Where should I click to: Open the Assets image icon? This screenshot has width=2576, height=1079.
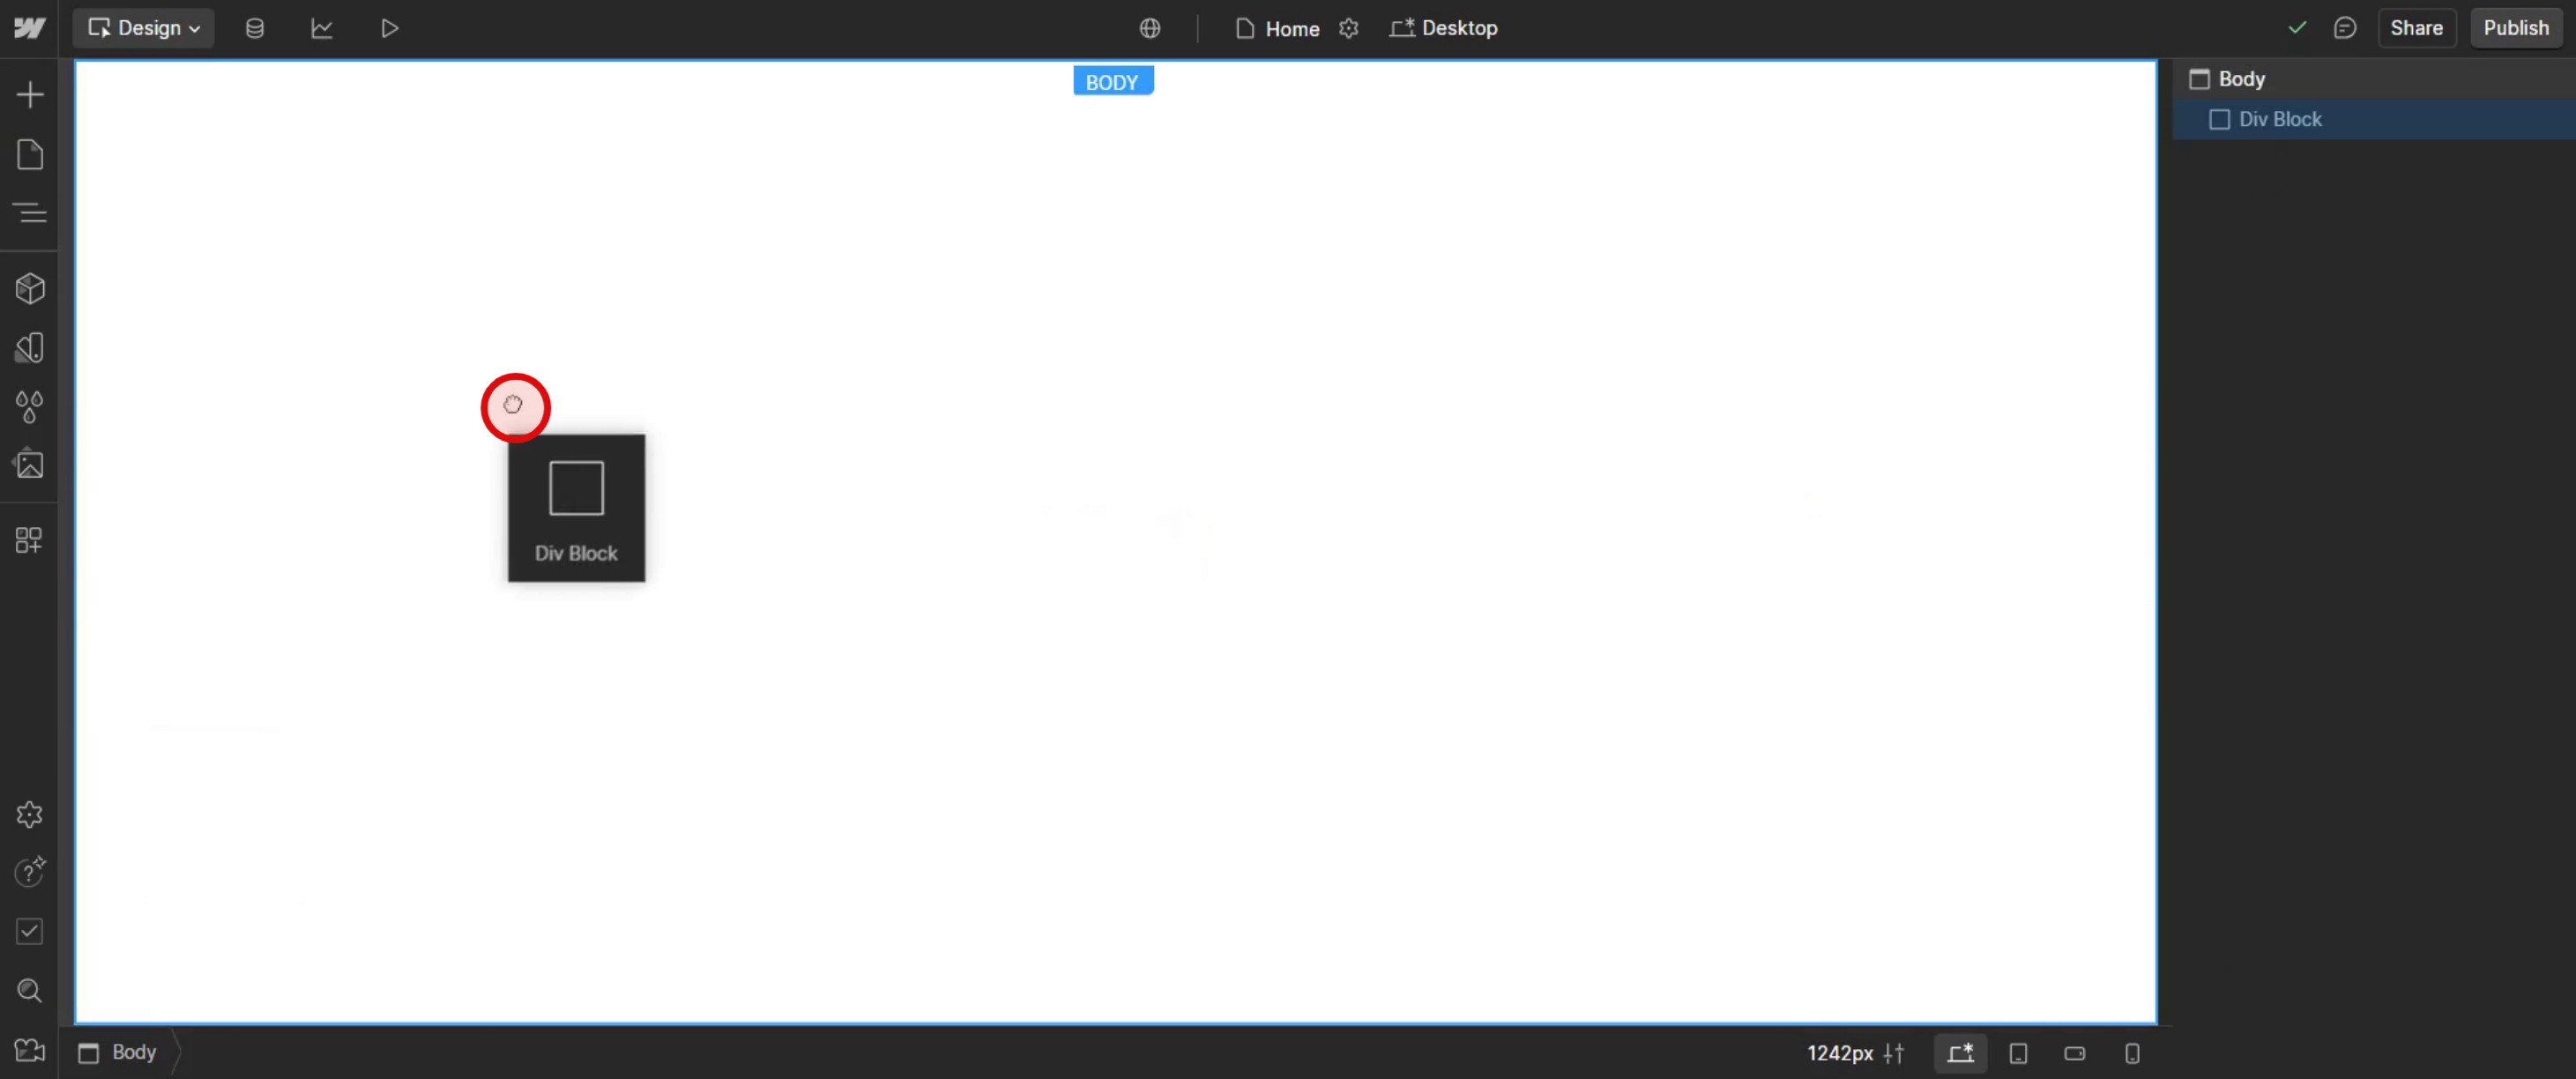point(30,465)
